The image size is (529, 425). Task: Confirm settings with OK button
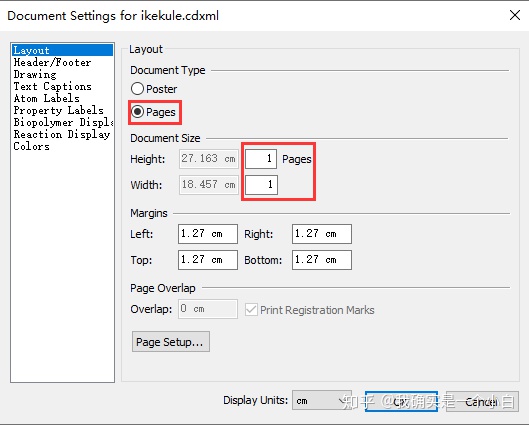click(401, 401)
